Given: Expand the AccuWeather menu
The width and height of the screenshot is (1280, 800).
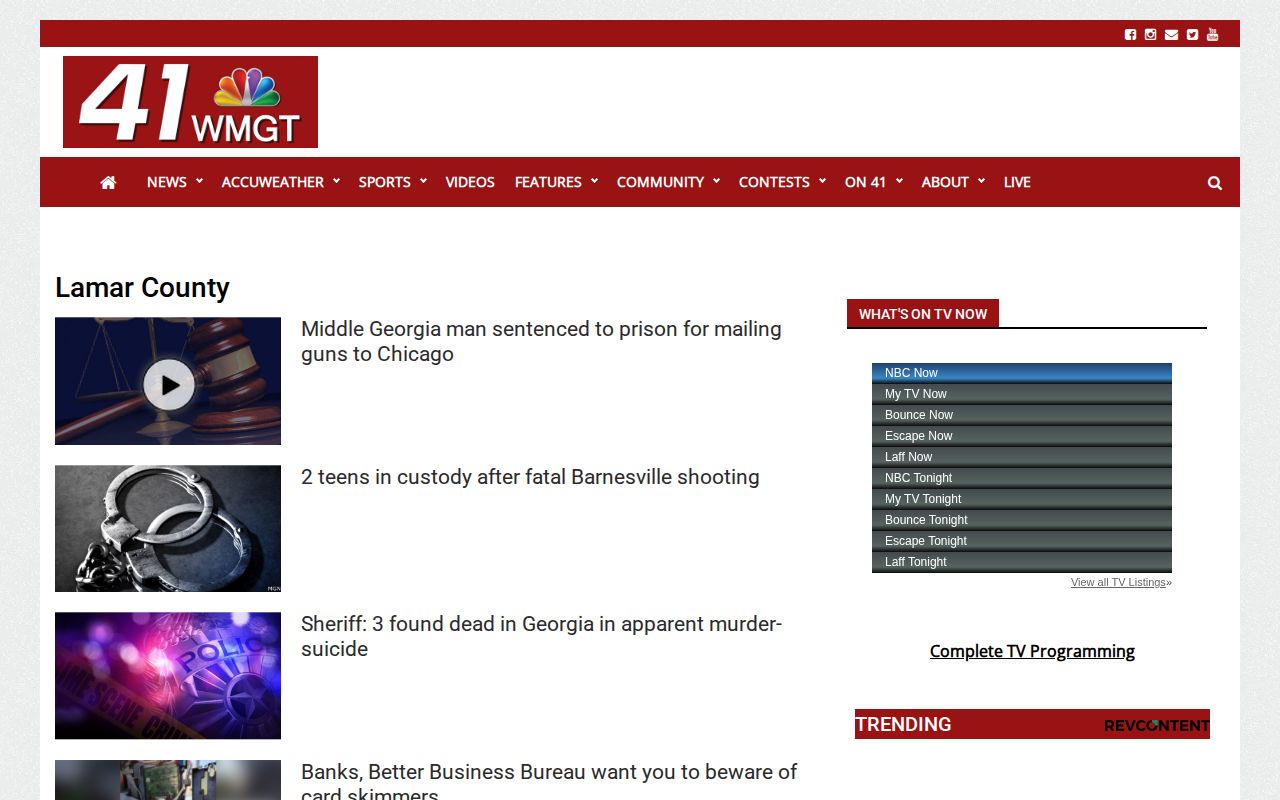Looking at the screenshot, I should 280,182.
